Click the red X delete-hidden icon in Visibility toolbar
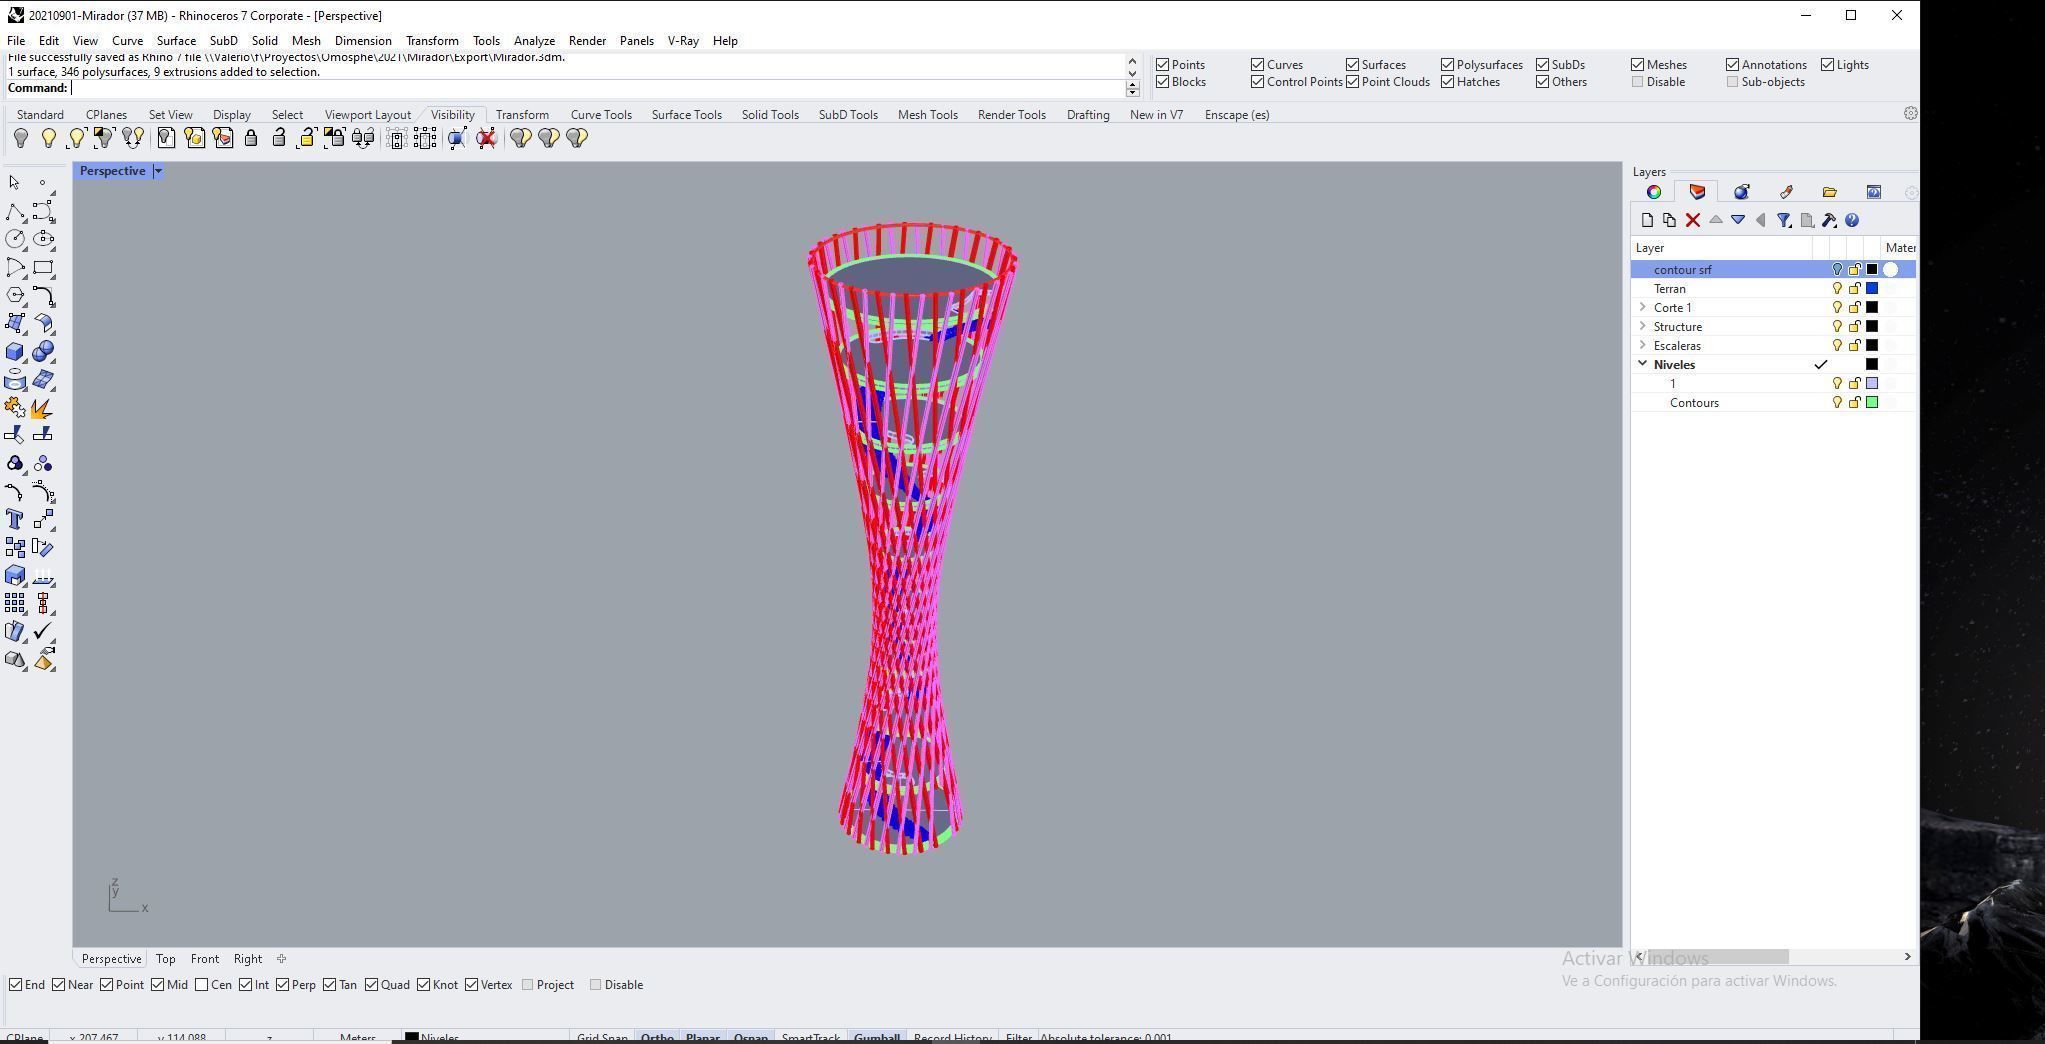The height and width of the screenshot is (1044, 2045). [x=486, y=138]
